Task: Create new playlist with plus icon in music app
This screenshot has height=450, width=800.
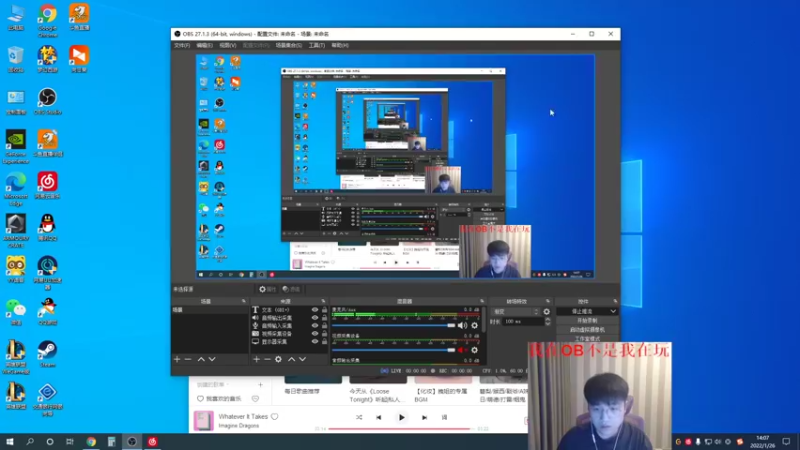Action: 260,384
